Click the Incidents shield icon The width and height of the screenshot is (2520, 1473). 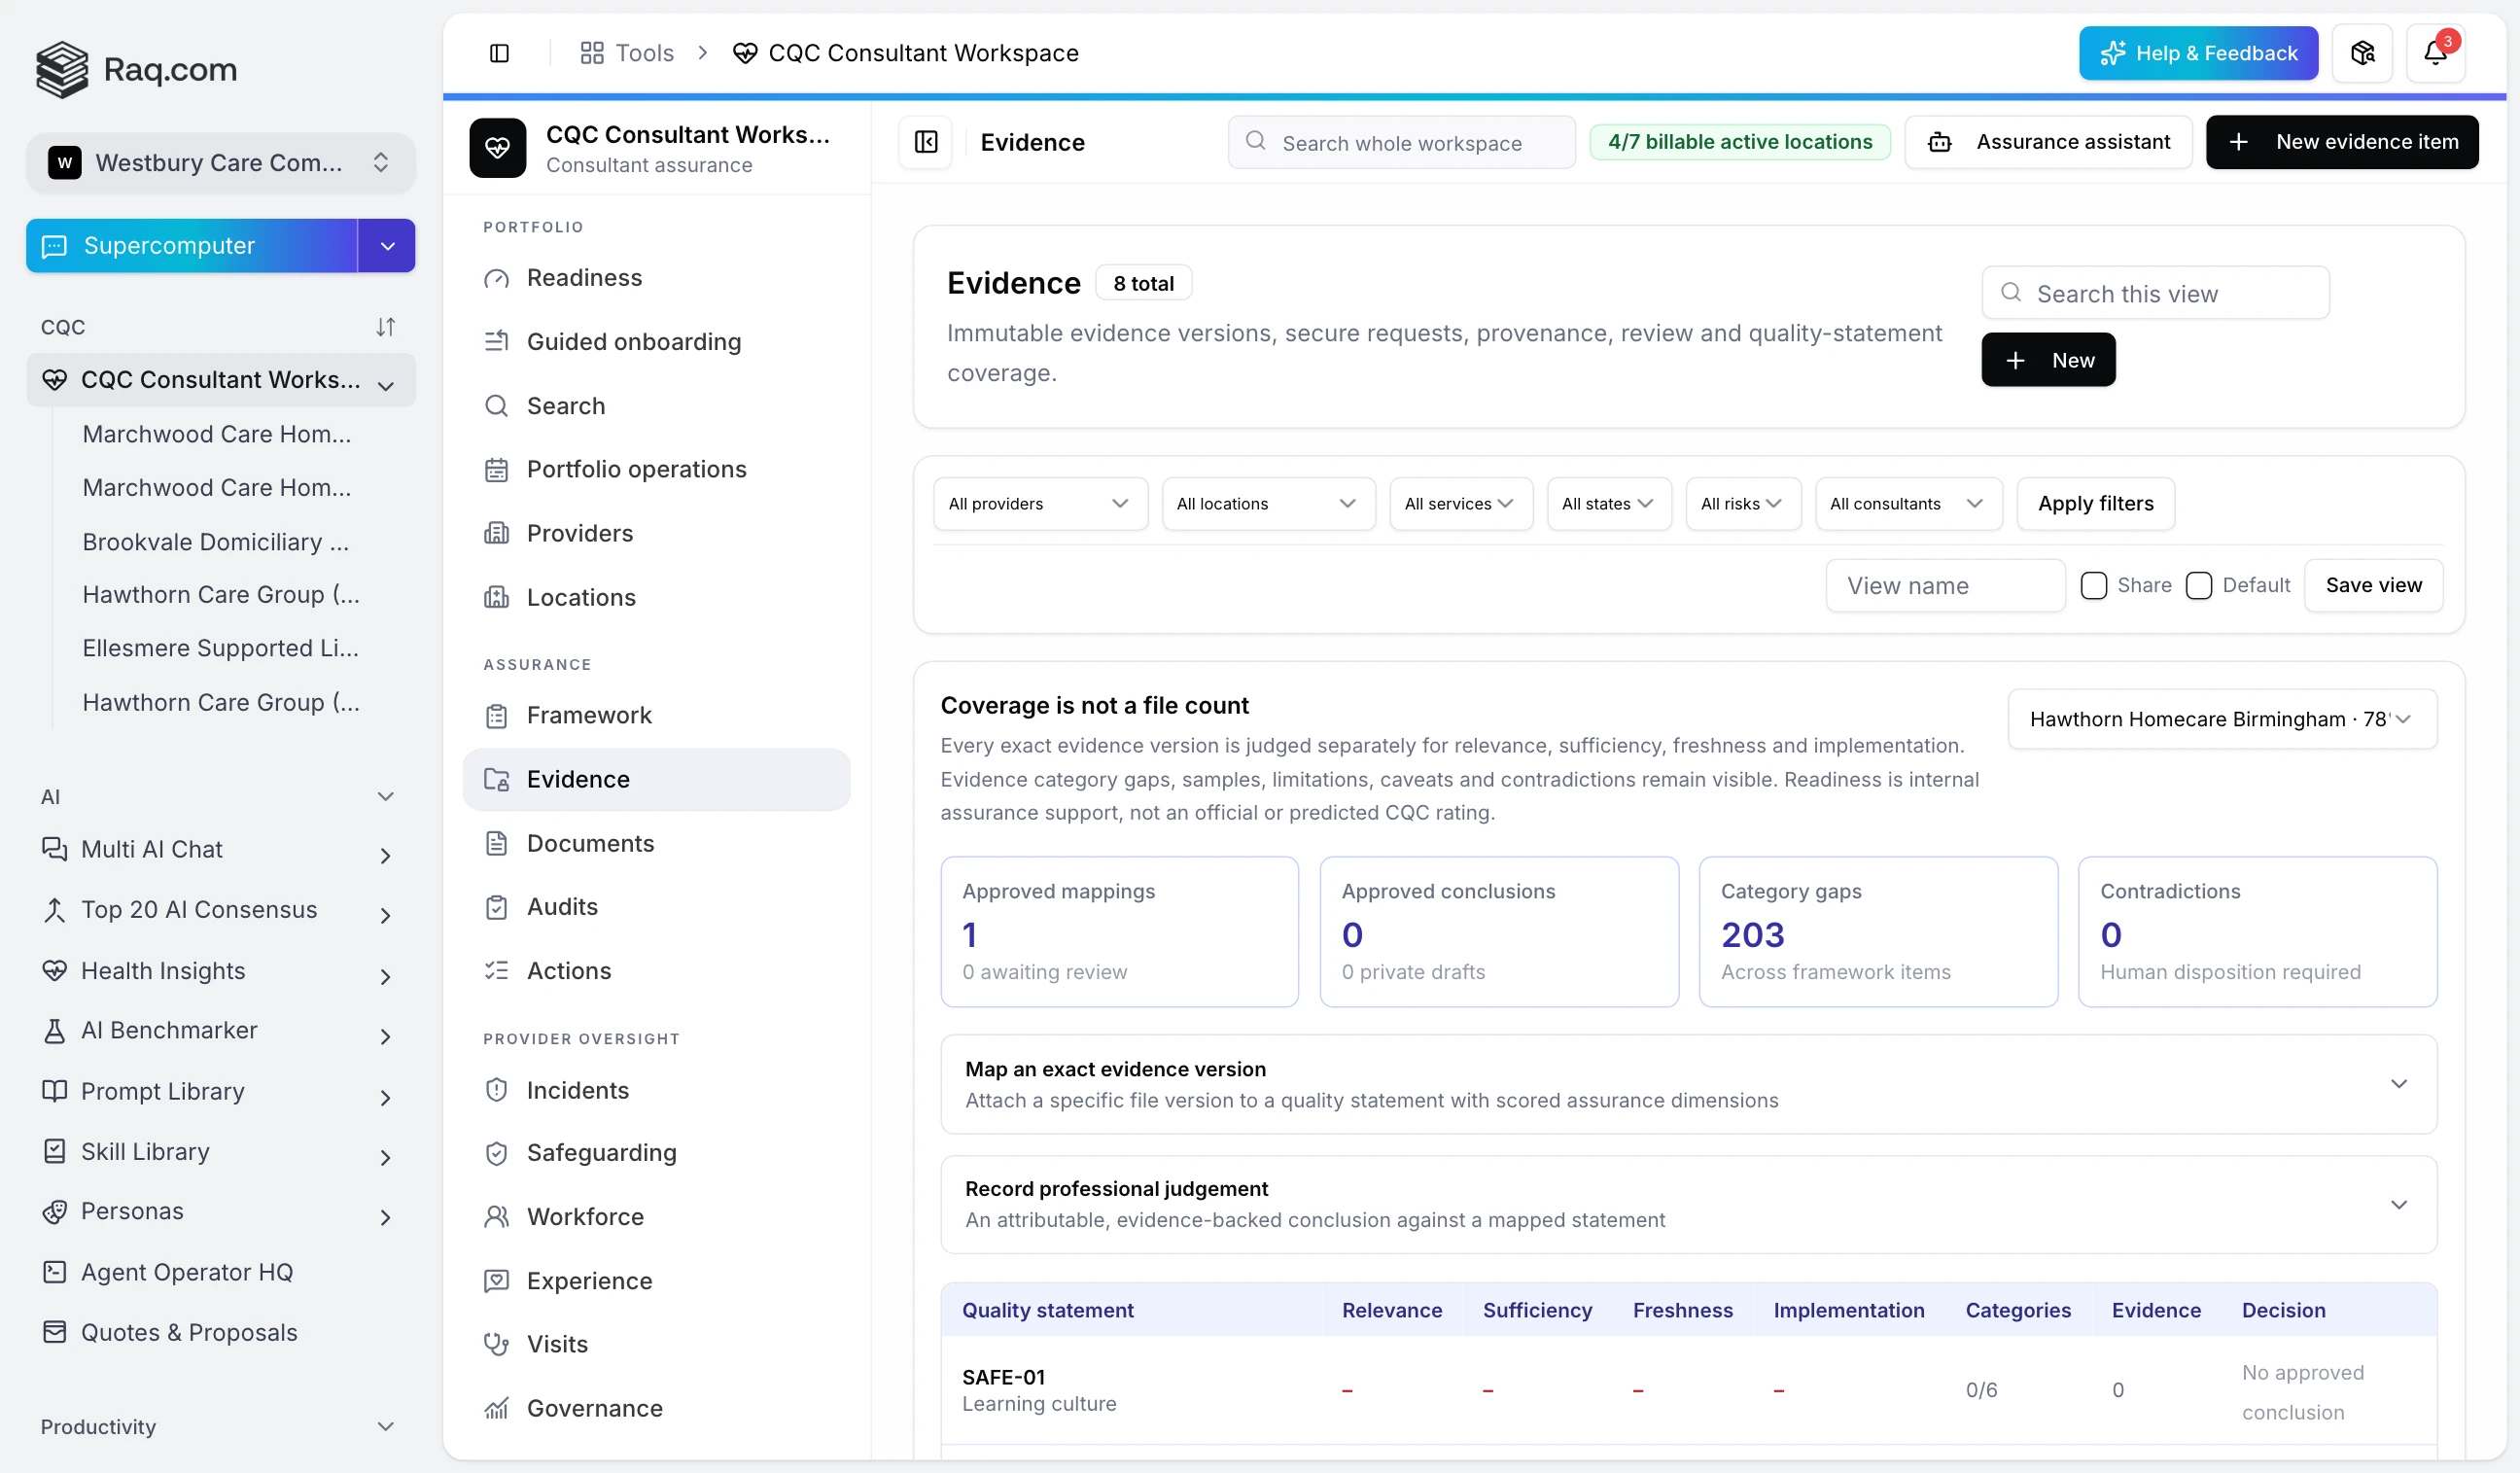coord(497,1090)
